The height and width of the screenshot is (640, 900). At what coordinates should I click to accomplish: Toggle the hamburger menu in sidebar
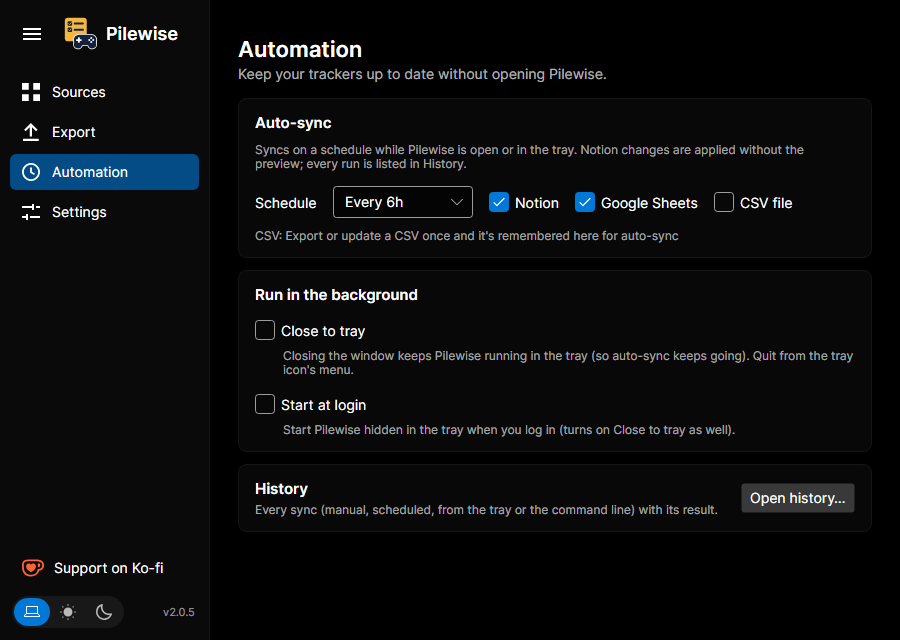[x=32, y=34]
